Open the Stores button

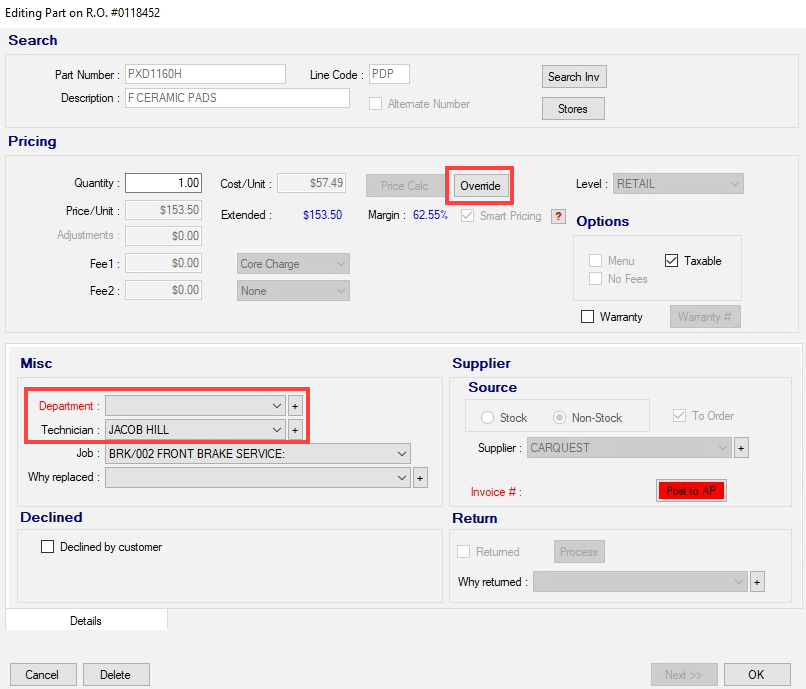click(x=573, y=108)
